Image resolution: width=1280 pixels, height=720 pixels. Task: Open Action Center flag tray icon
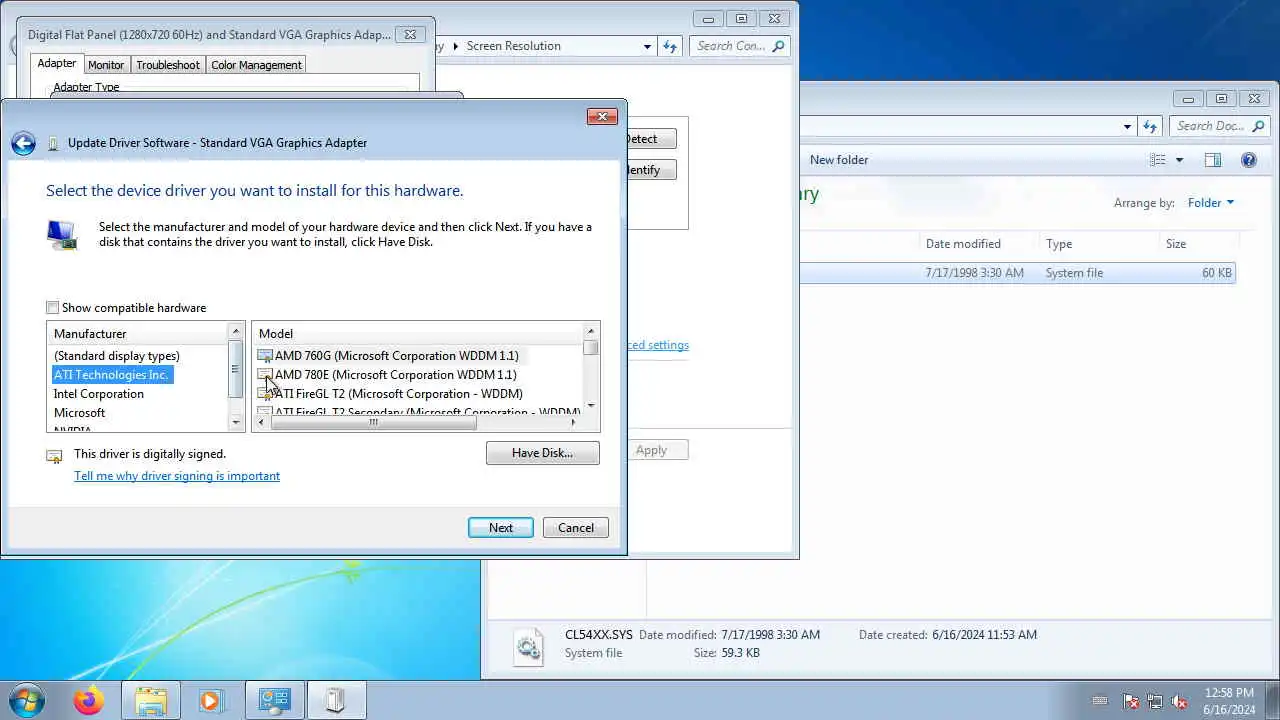[x=1131, y=702]
